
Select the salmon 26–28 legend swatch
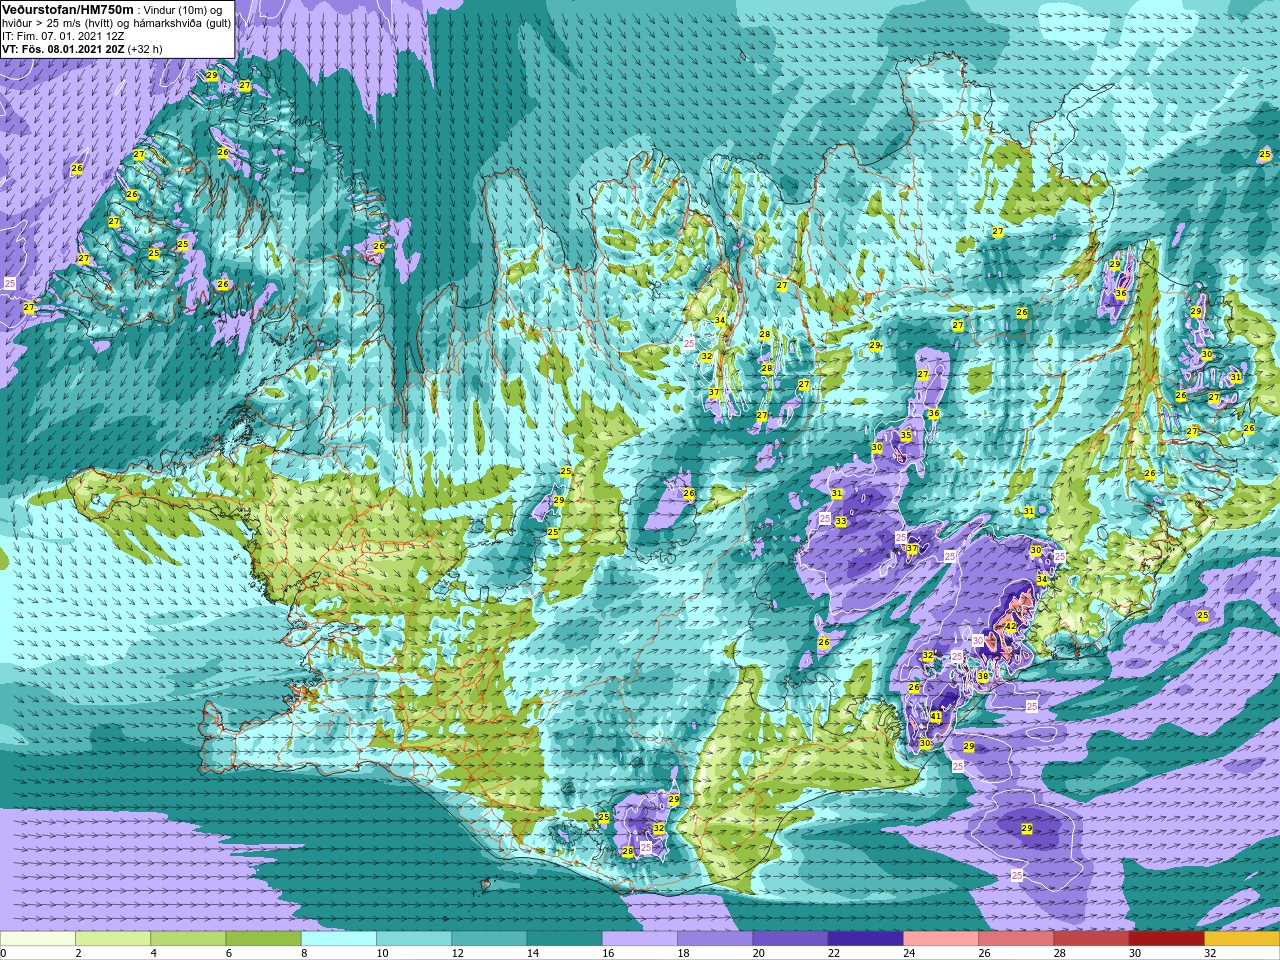1016,939
